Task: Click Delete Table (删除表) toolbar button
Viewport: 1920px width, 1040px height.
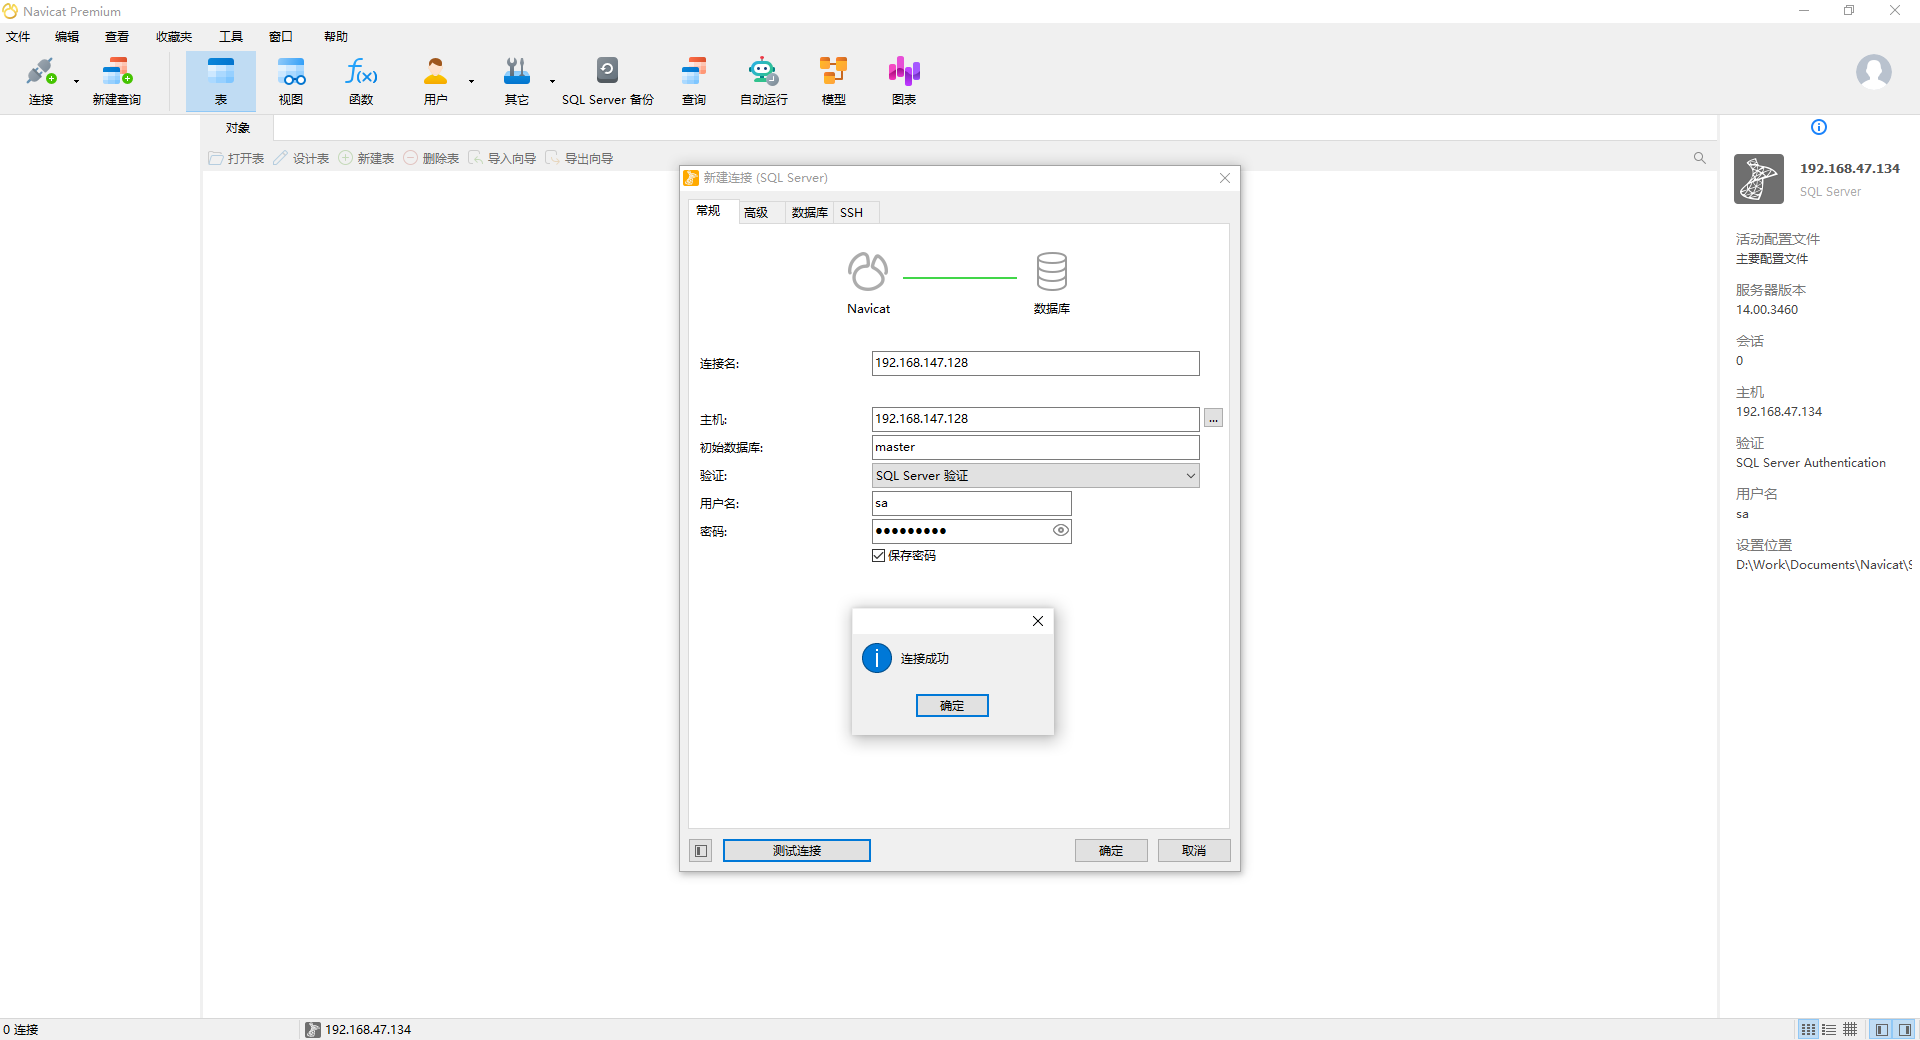Action: click(431, 159)
